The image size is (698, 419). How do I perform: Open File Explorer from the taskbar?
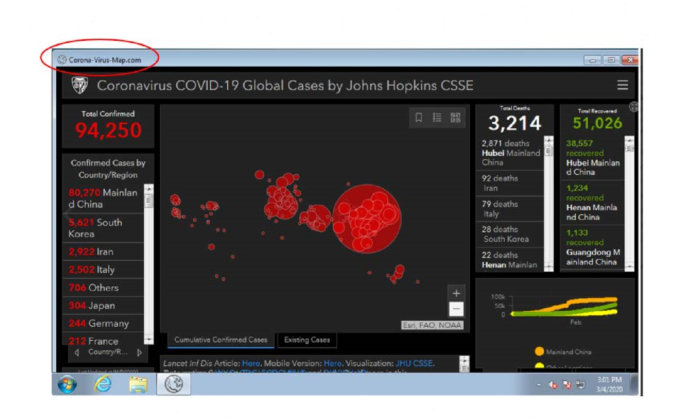click(138, 385)
